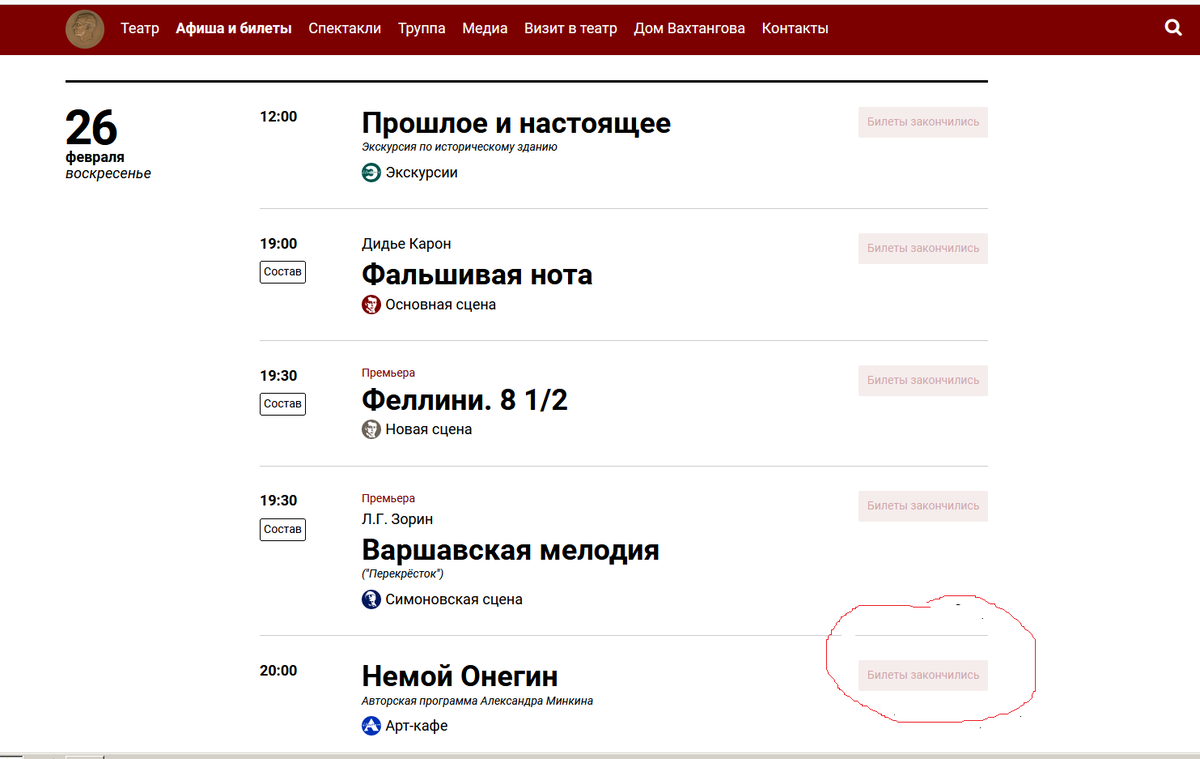
Task: Show Состав for Варшавская мелодия
Action: pos(283,529)
